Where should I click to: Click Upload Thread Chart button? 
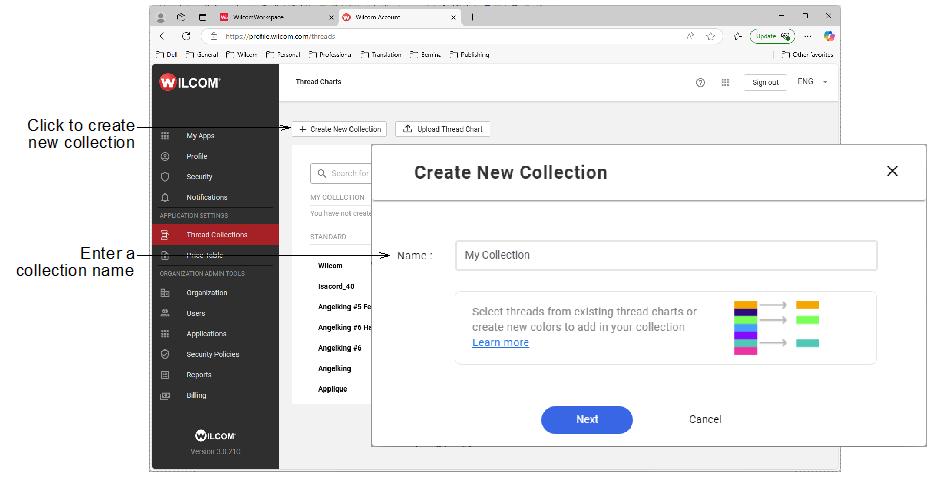442,129
